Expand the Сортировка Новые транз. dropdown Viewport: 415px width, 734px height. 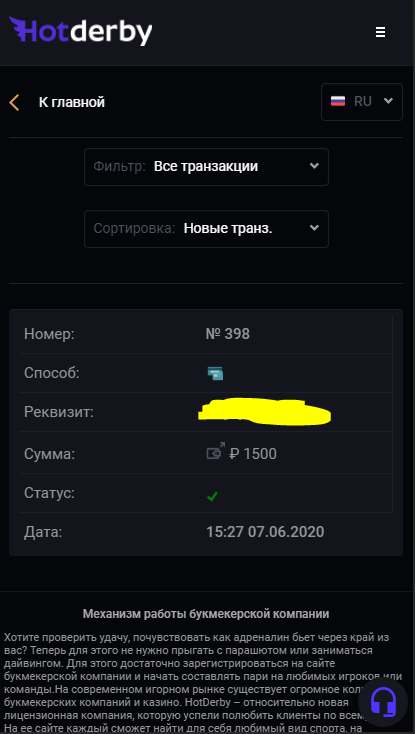click(206, 229)
